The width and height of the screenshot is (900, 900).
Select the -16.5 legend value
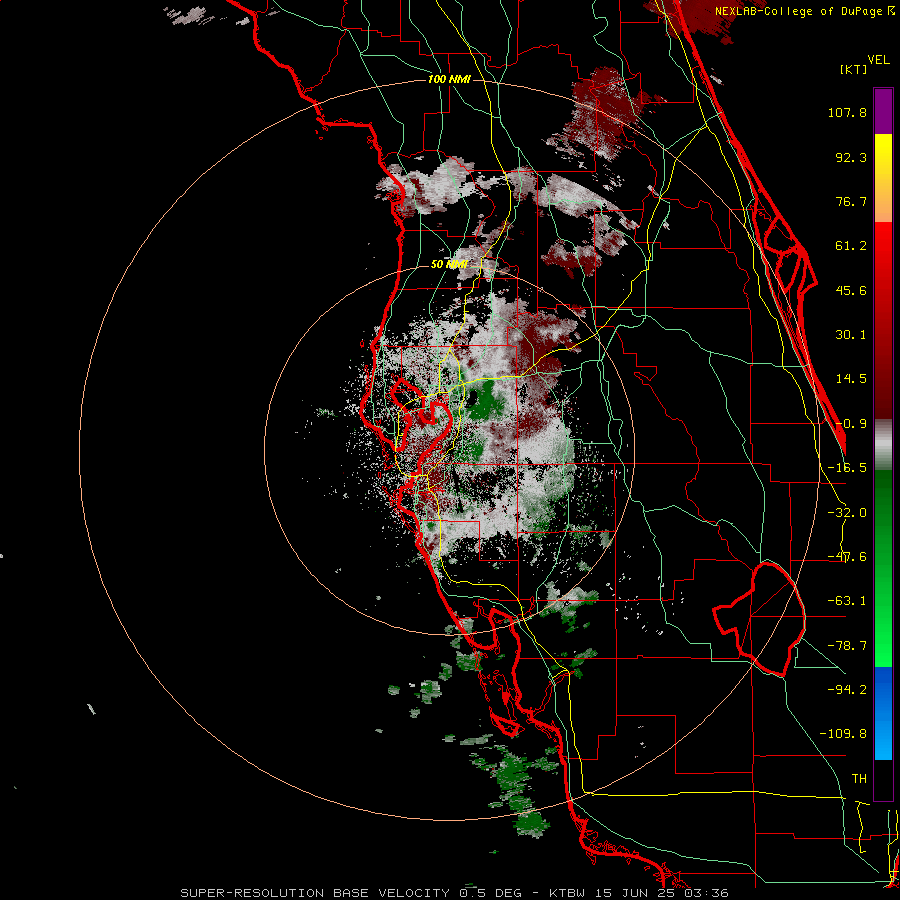(847, 468)
